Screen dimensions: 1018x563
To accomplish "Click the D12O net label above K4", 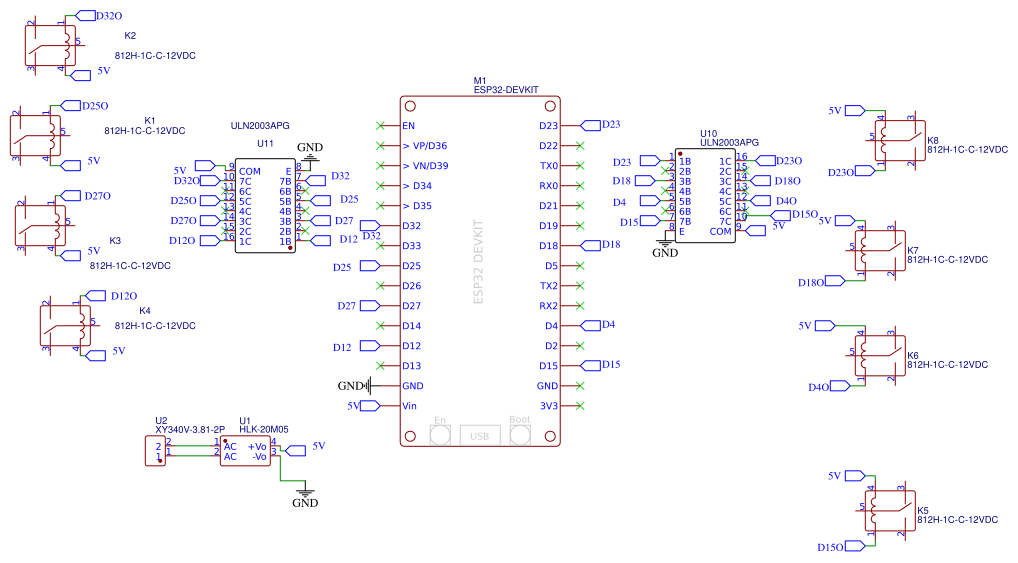I will 123,296.
